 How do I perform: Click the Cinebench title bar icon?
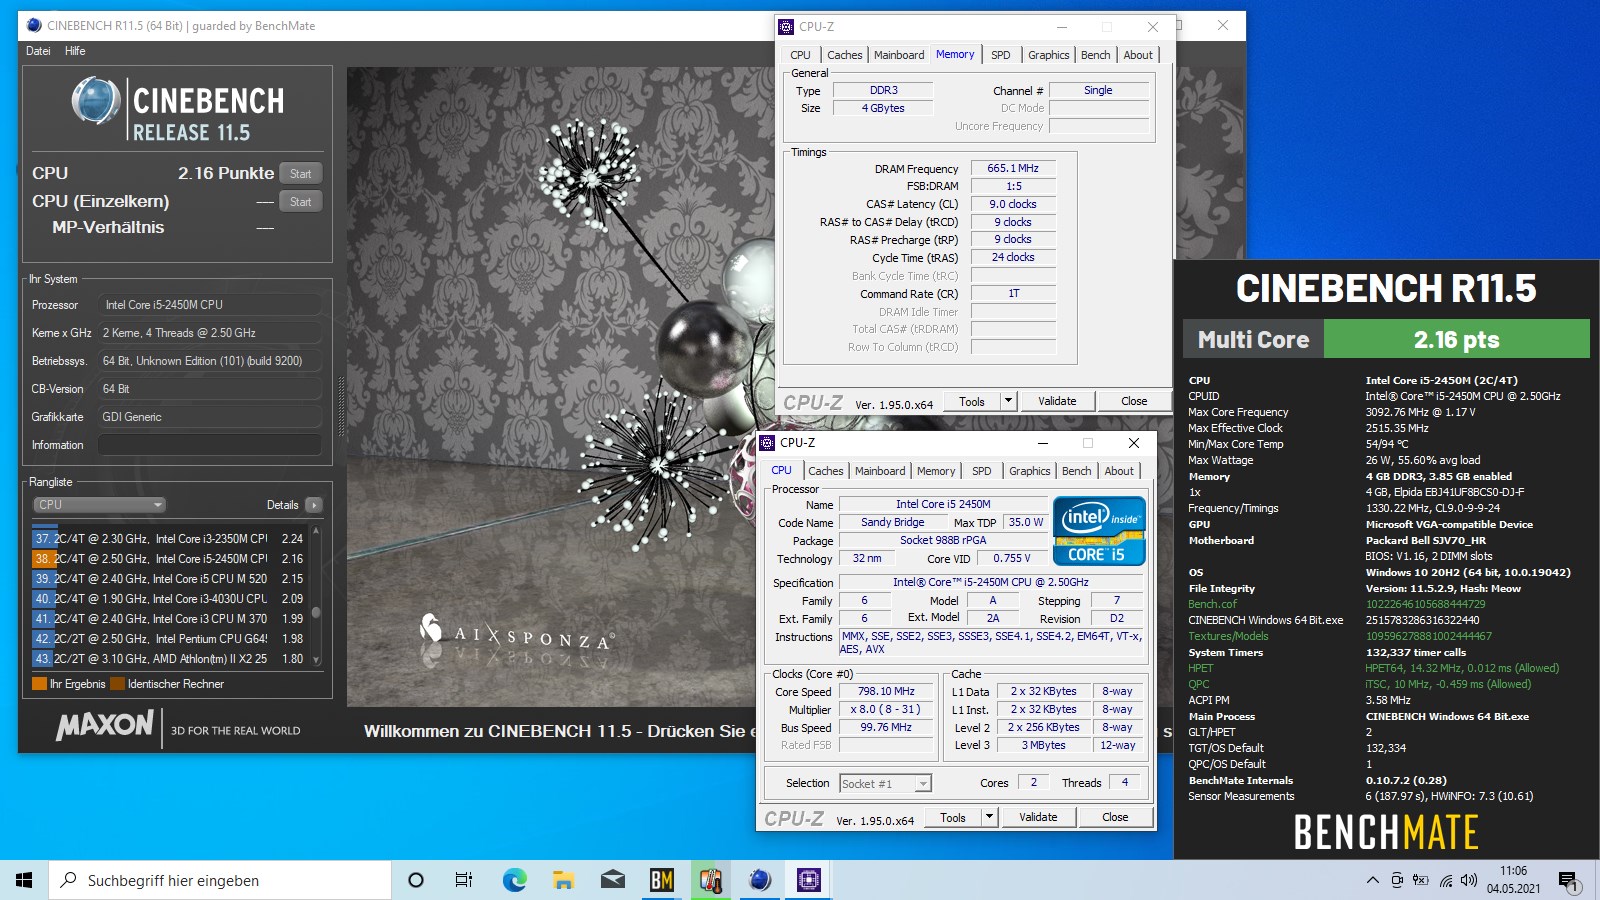(34, 26)
